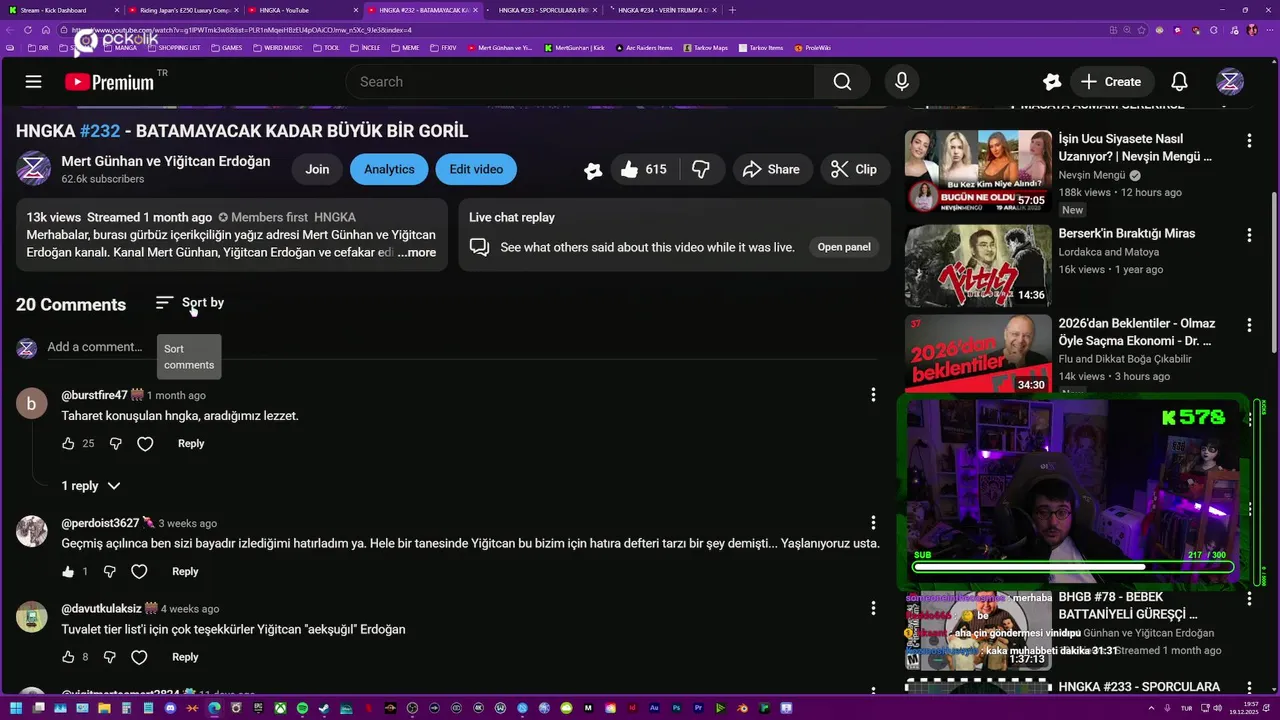Like the video with 615 likes
This screenshot has width=1280, height=720.
[x=642, y=170]
